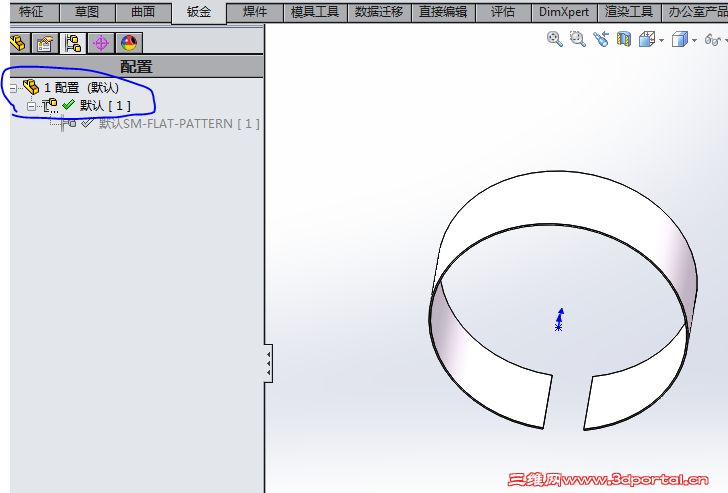Collapse the 1 配置 (默认) root node

[x=13, y=88]
